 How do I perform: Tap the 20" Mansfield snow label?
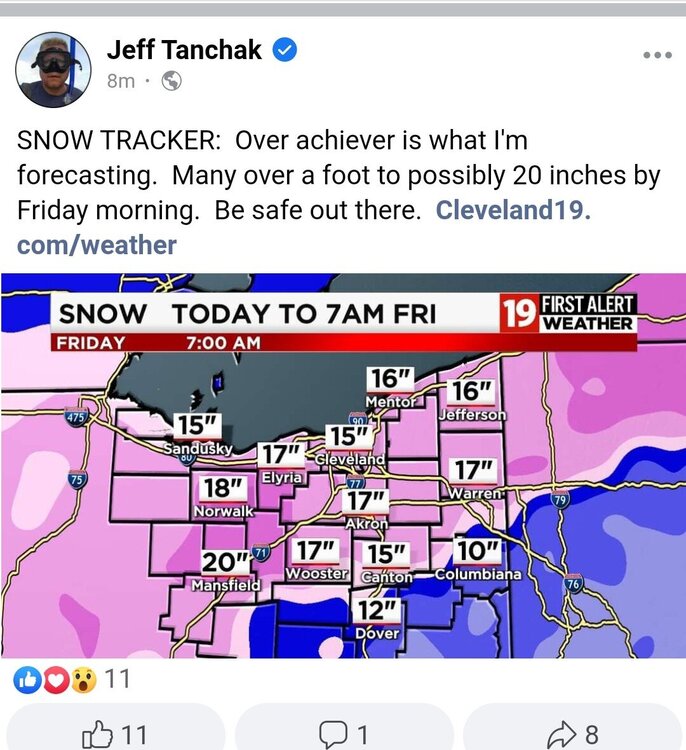226,570
